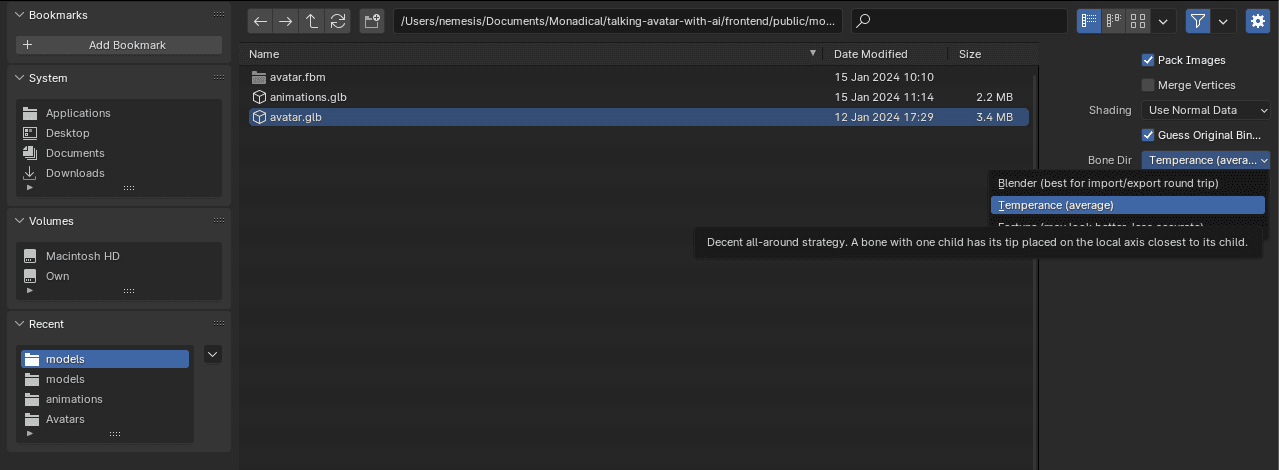Refresh the file list
Image resolution: width=1279 pixels, height=470 pixels.
coord(338,21)
